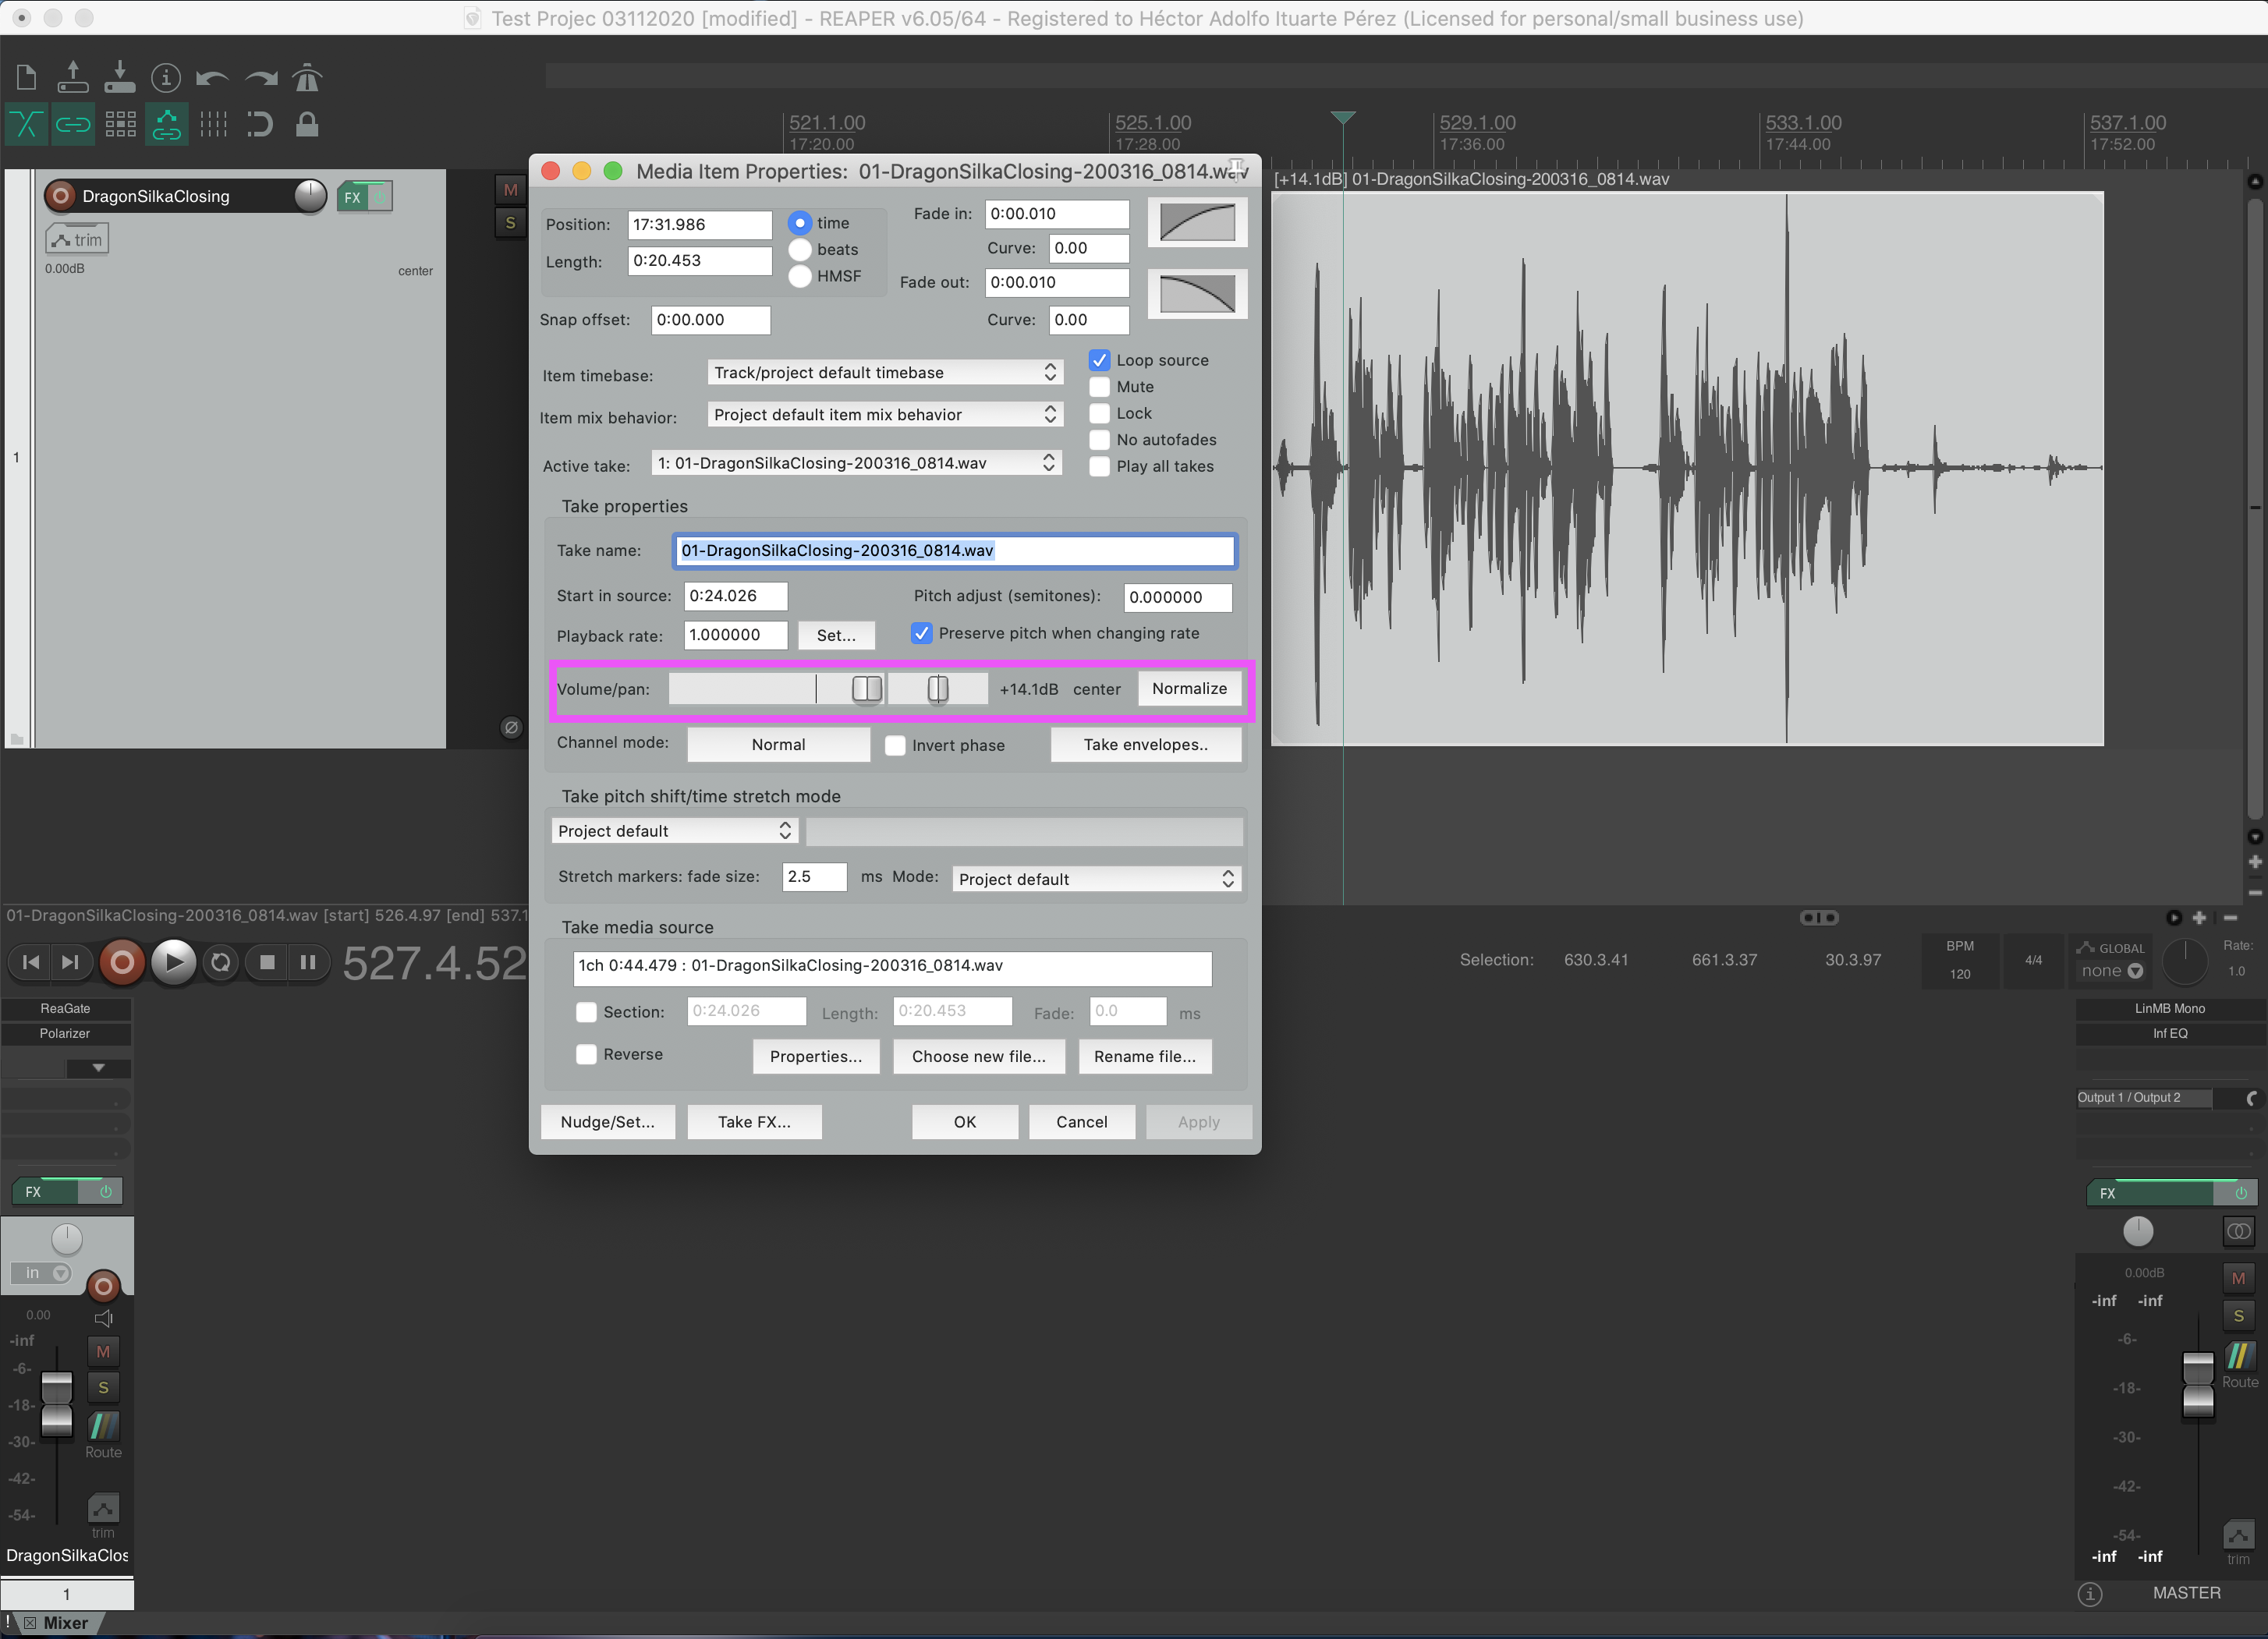Click the metronome icon in toolbar
Image resolution: width=2268 pixels, height=1639 pixels.
307,77
